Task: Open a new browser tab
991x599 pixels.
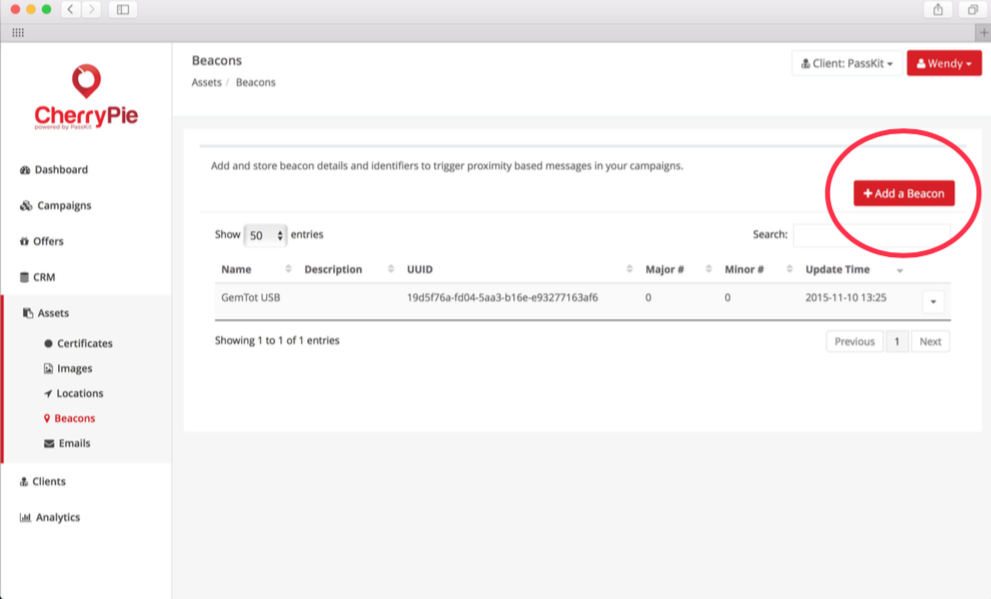Action: 983,33
